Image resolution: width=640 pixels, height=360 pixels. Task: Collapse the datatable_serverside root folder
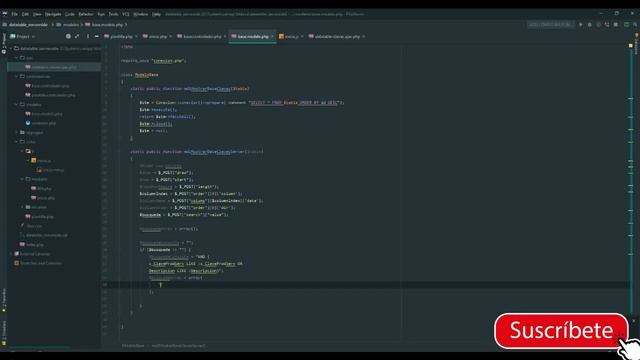pos(11,48)
